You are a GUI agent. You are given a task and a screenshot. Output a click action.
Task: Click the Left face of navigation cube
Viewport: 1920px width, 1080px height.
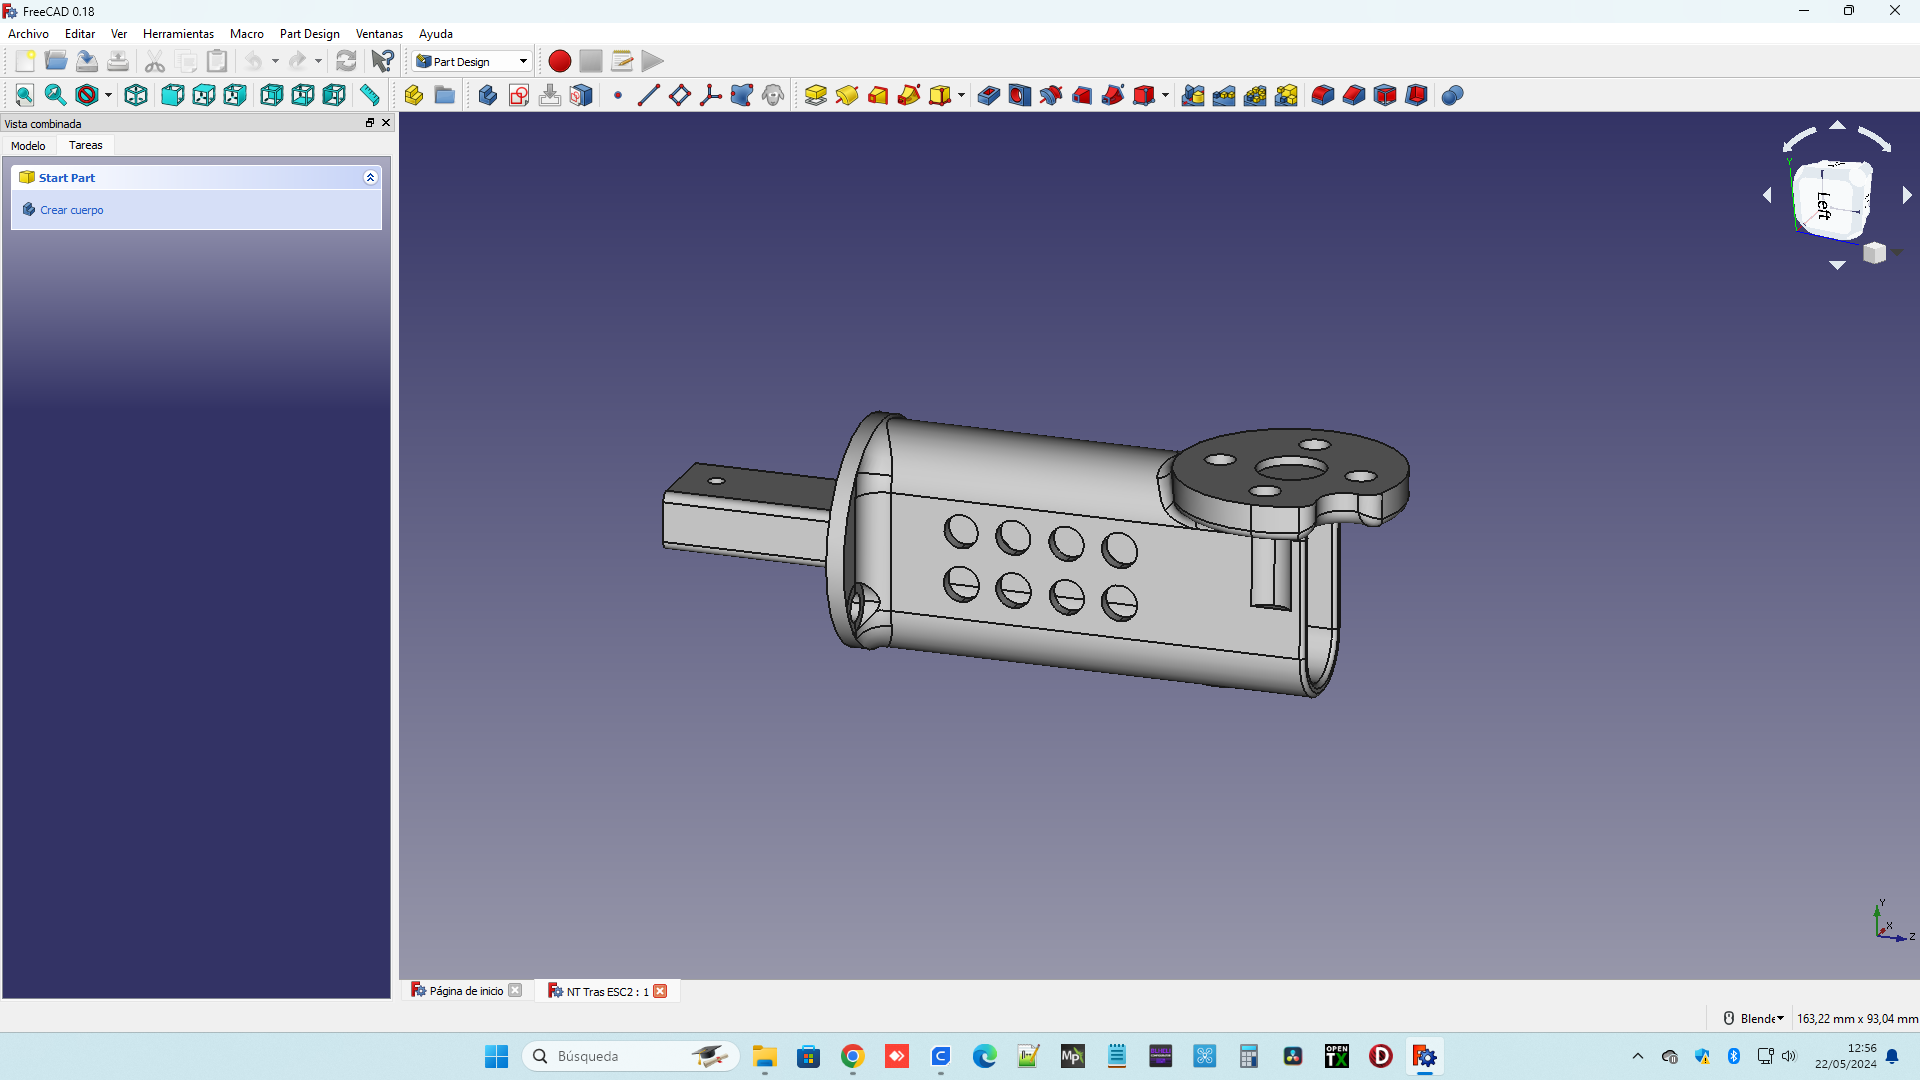1825,204
